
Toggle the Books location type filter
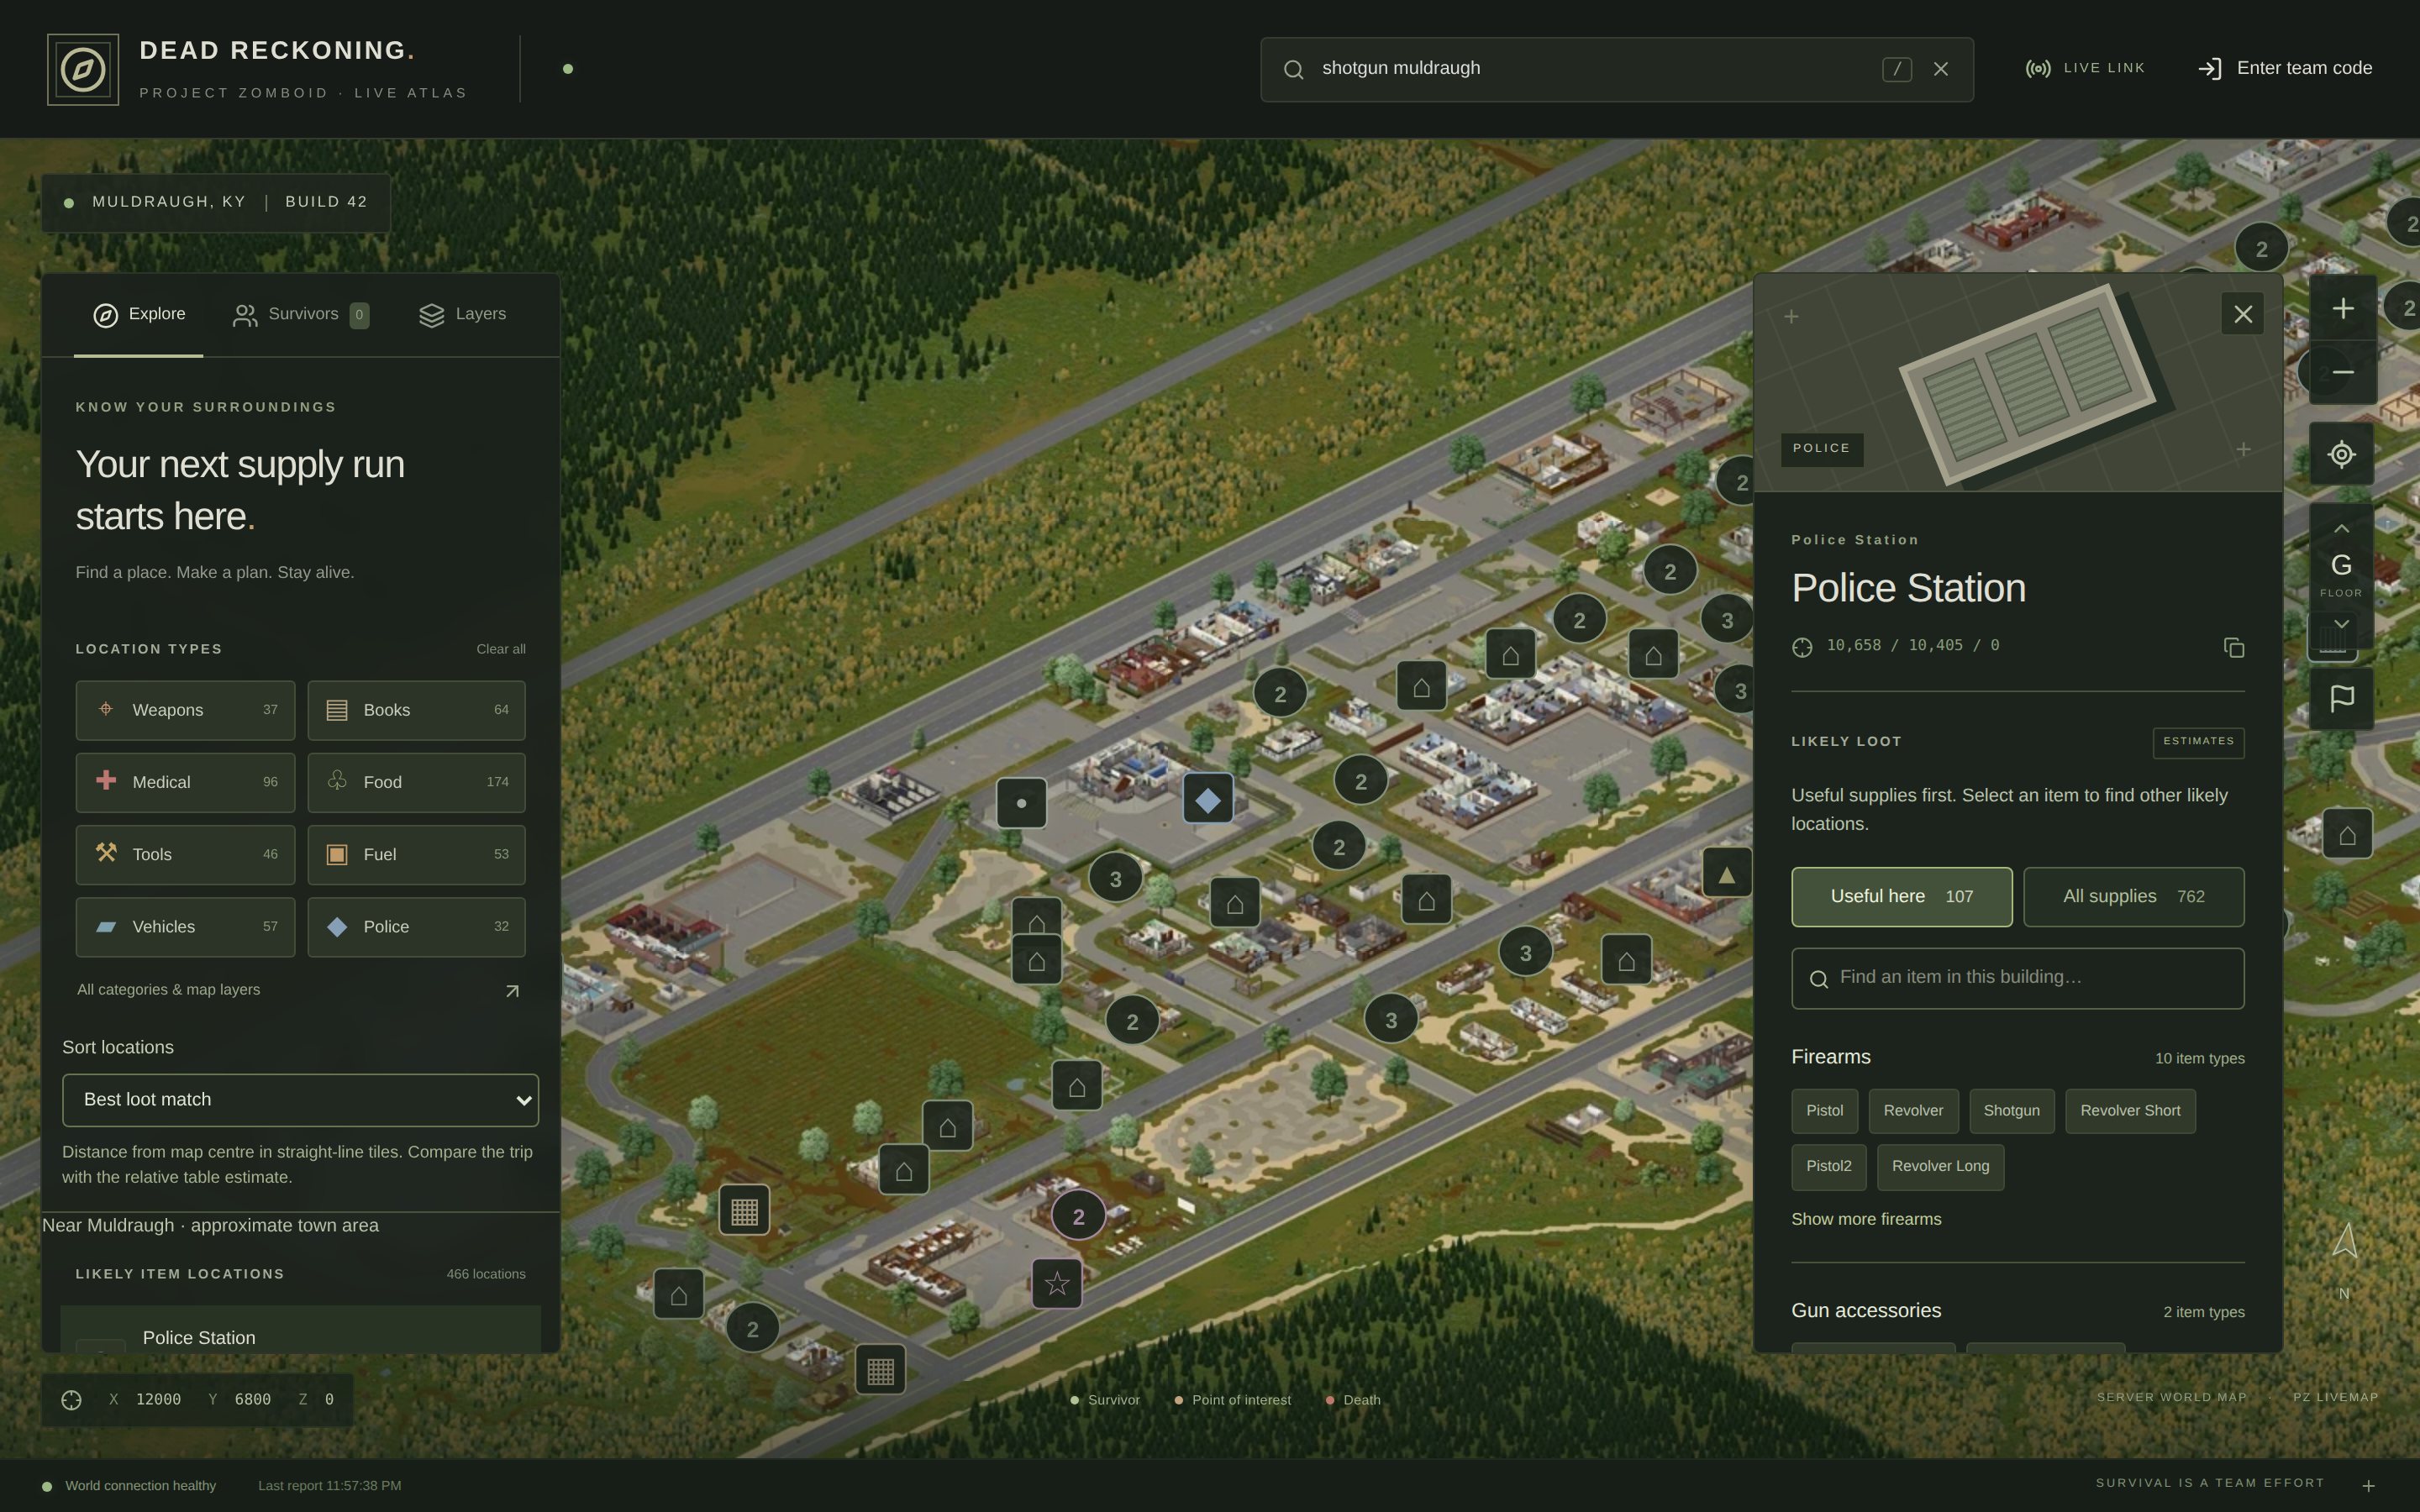(x=416, y=710)
